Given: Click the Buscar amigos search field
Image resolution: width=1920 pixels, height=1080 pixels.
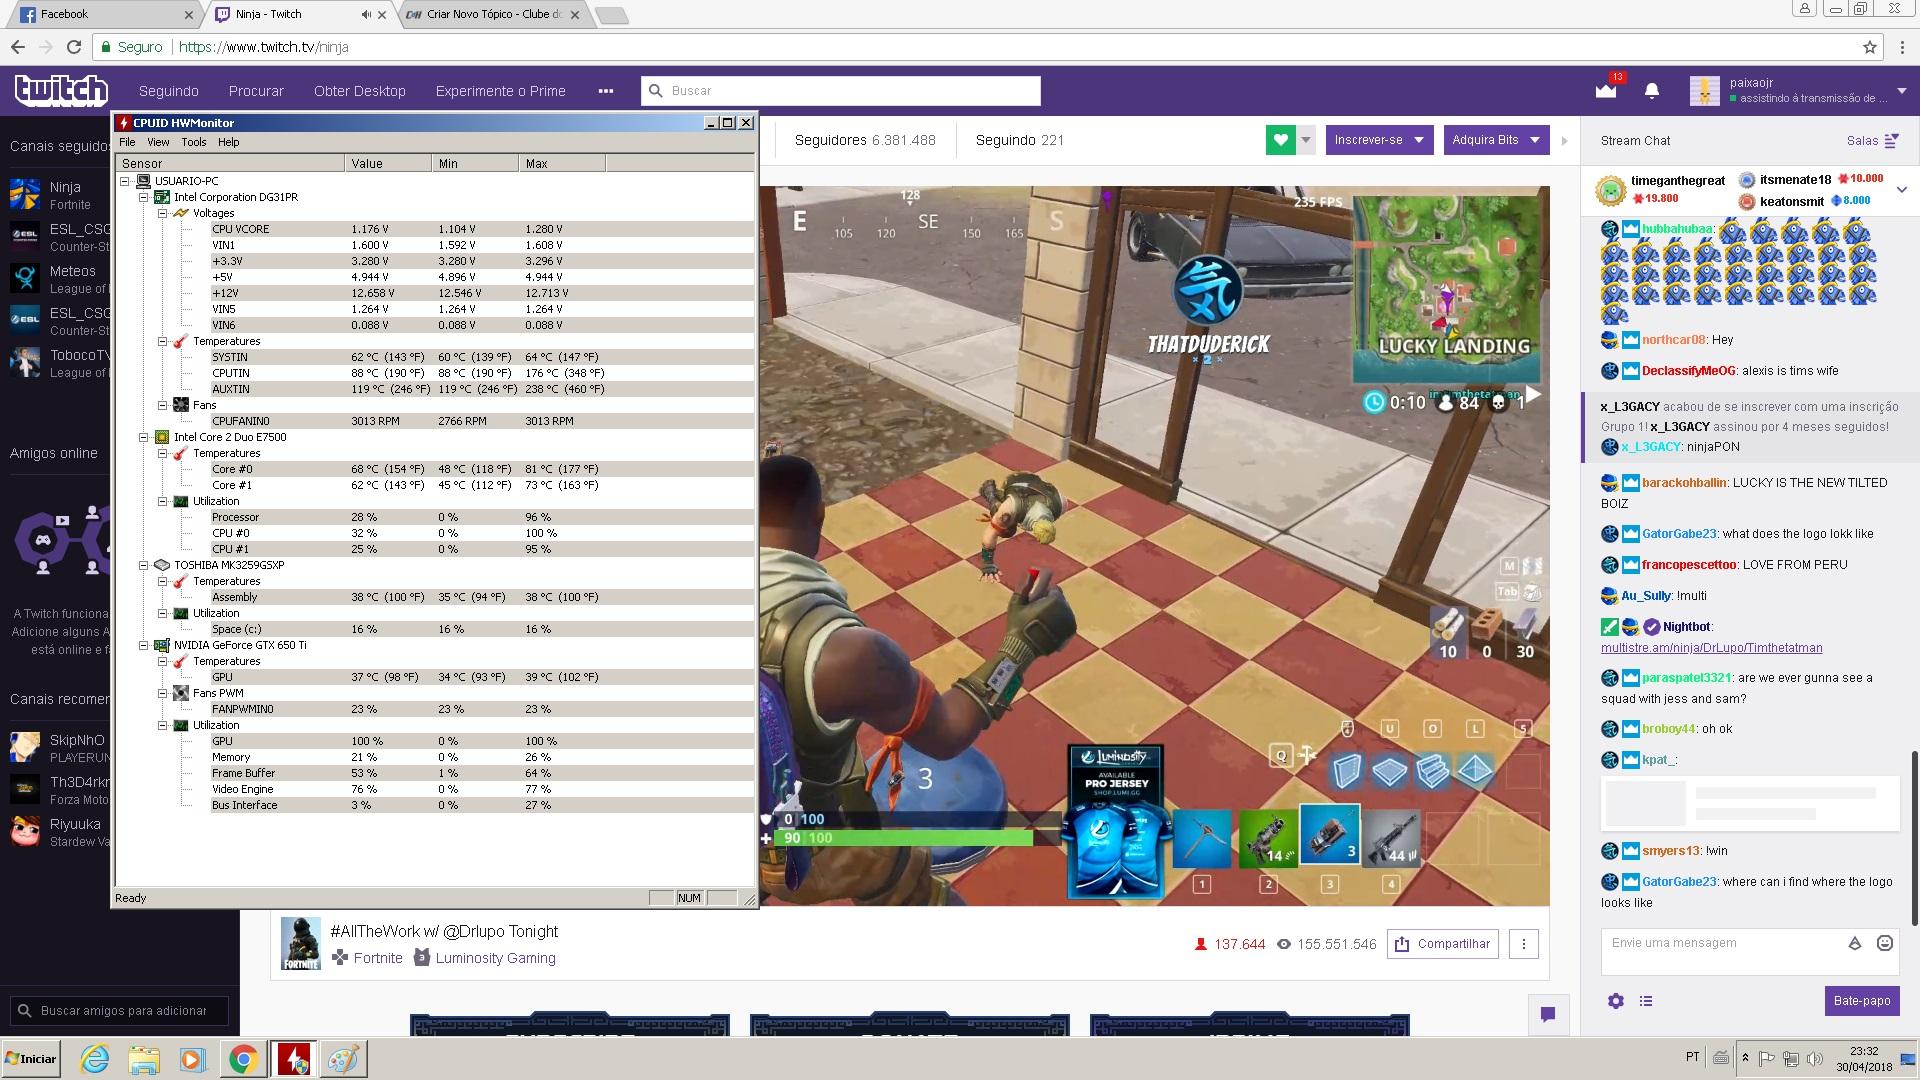Looking at the screenshot, I should pyautogui.click(x=119, y=1011).
